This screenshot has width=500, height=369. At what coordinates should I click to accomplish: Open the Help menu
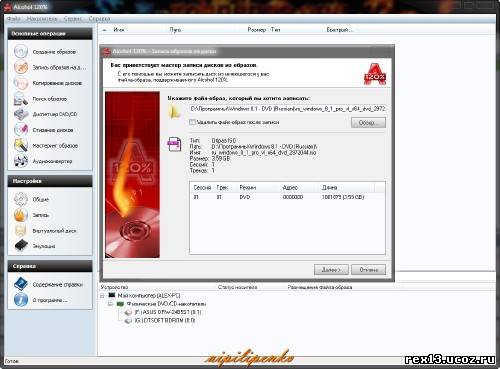click(x=99, y=19)
